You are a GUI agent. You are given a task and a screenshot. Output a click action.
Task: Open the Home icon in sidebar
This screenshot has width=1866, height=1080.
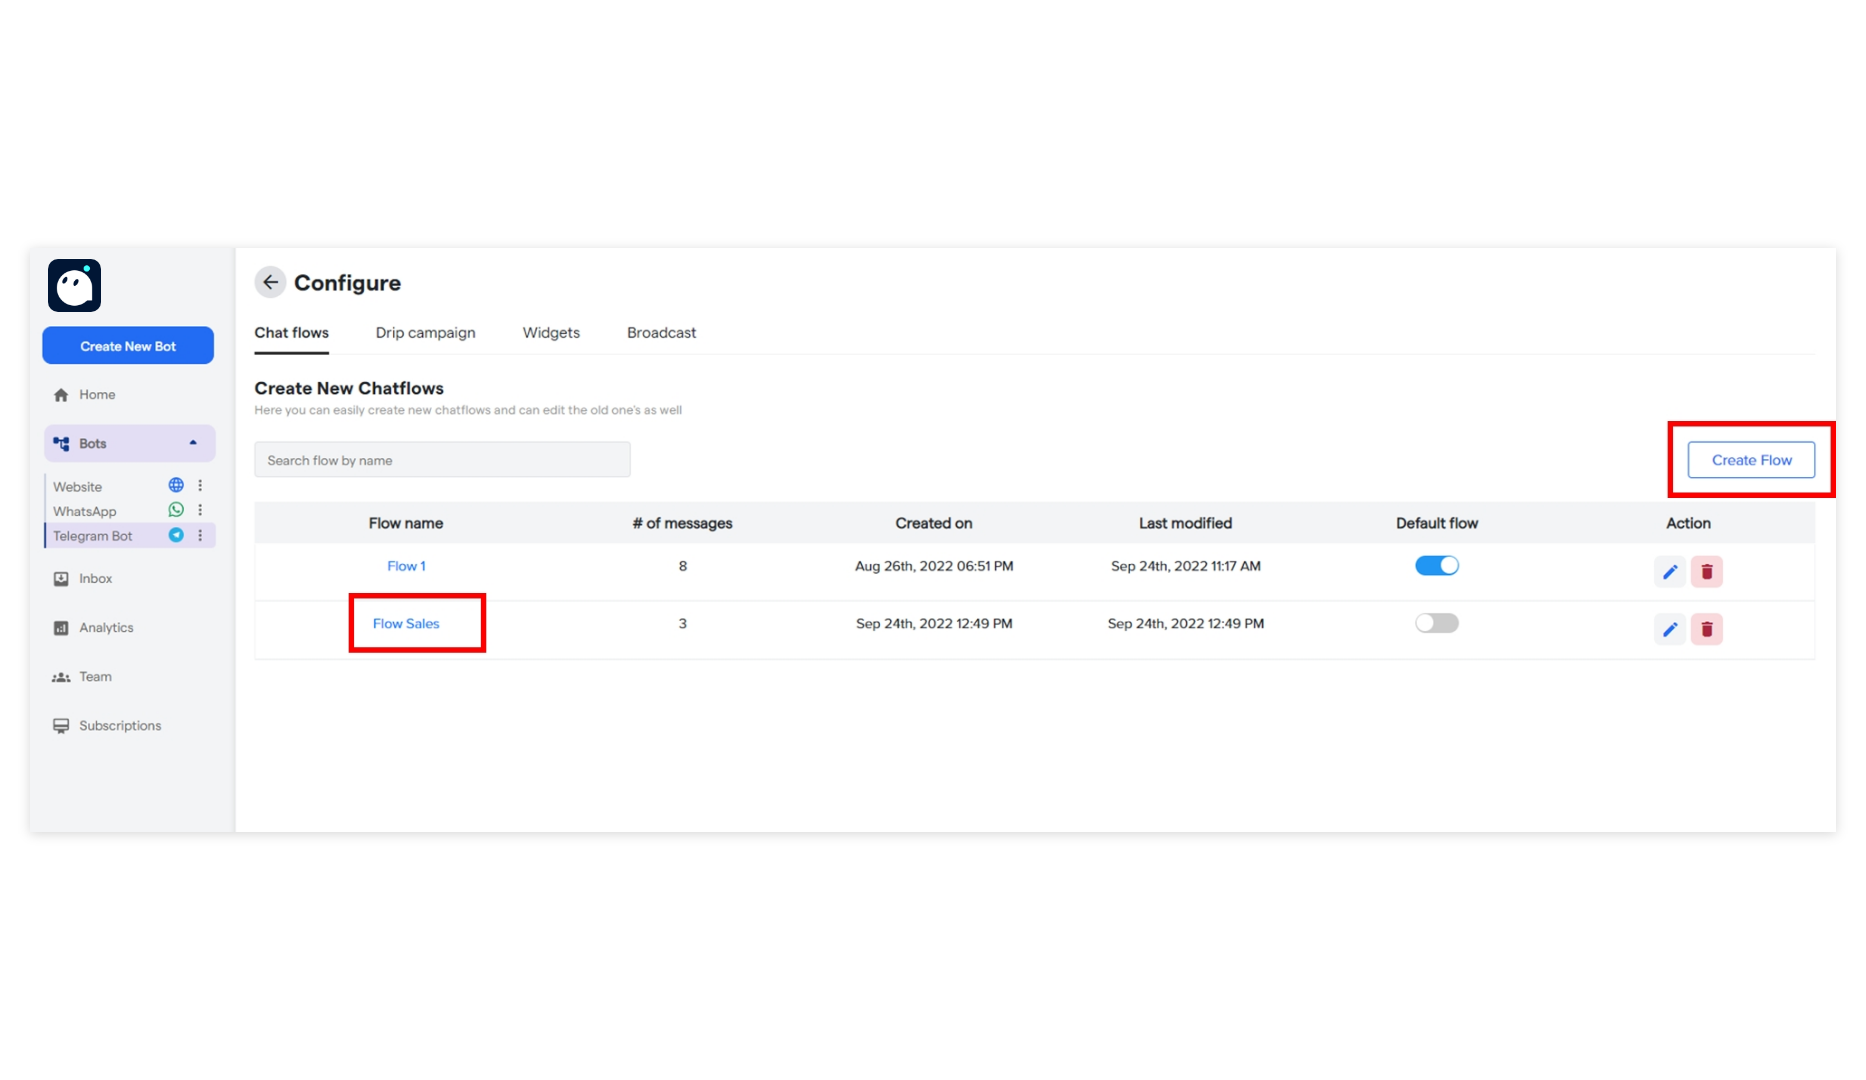(61, 395)
